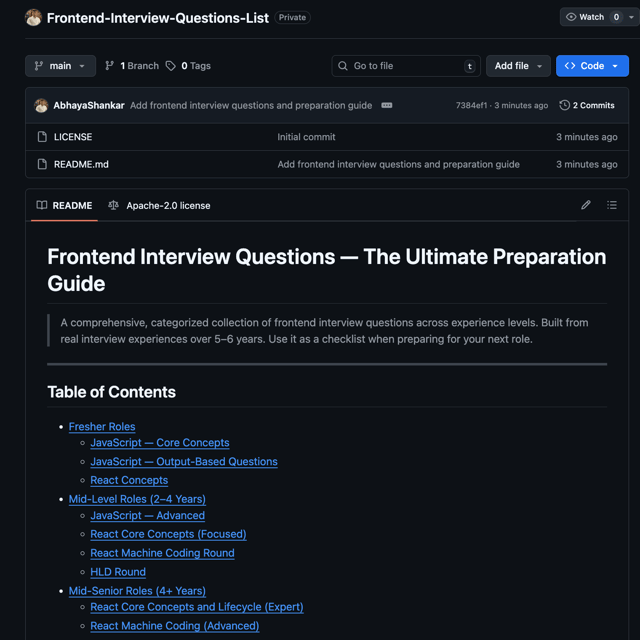
Task: Click the README.md file icon
Action: coord(42,164)
